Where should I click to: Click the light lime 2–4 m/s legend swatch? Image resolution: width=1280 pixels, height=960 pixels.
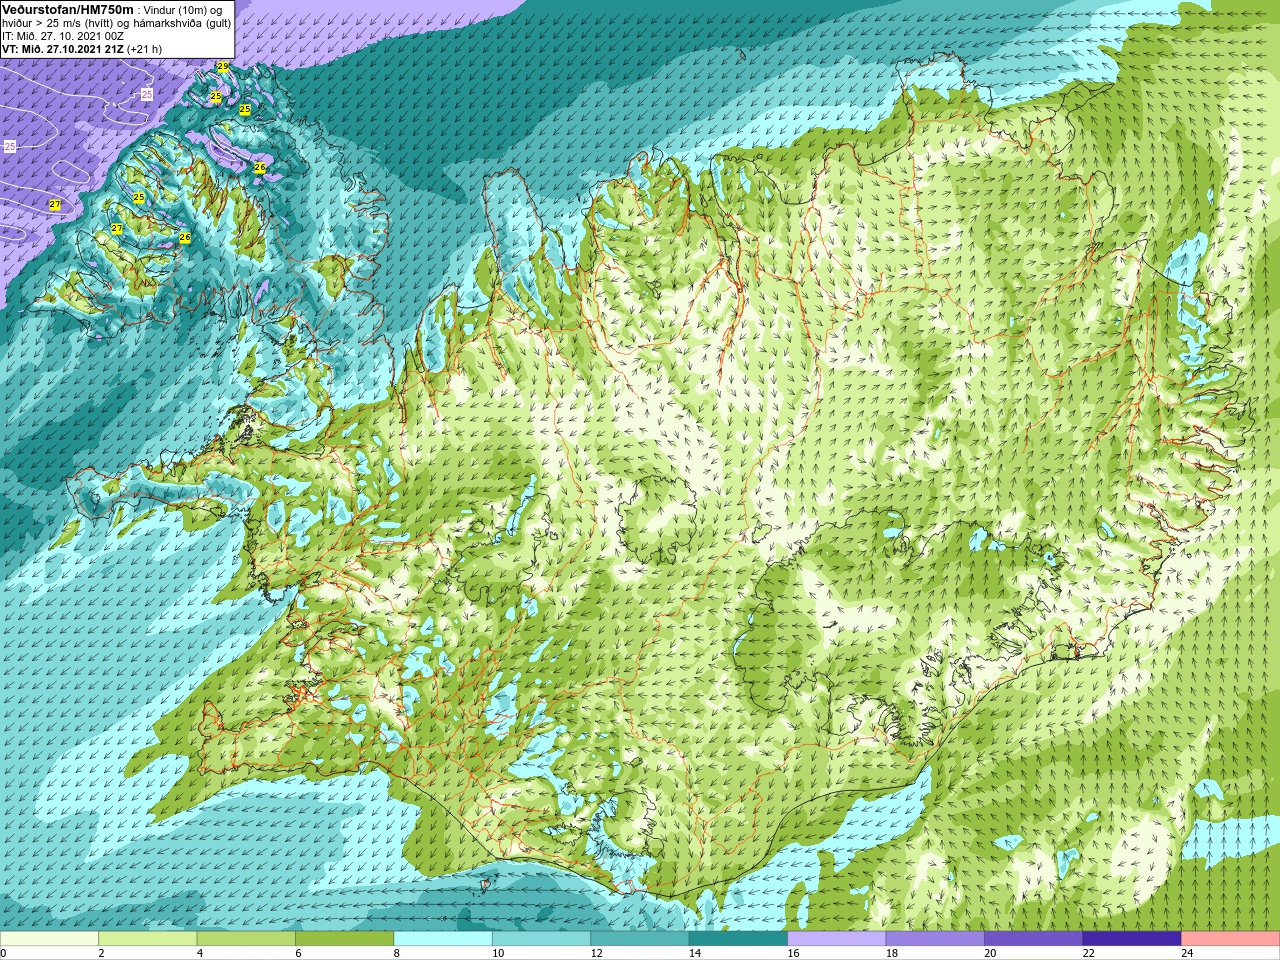pos(147,939)
